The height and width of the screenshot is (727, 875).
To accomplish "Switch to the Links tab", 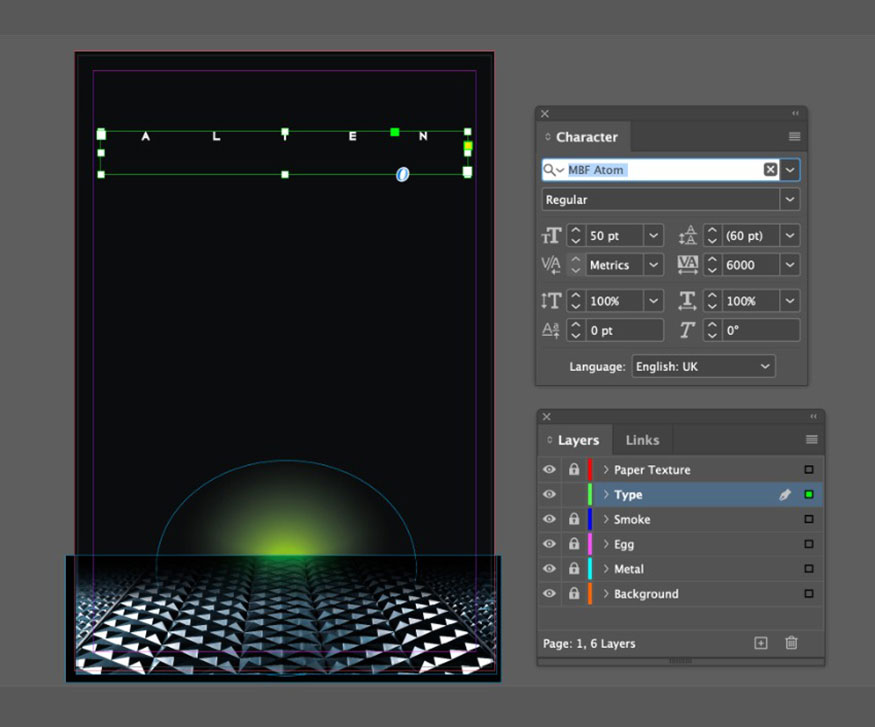I will [642, 440].
